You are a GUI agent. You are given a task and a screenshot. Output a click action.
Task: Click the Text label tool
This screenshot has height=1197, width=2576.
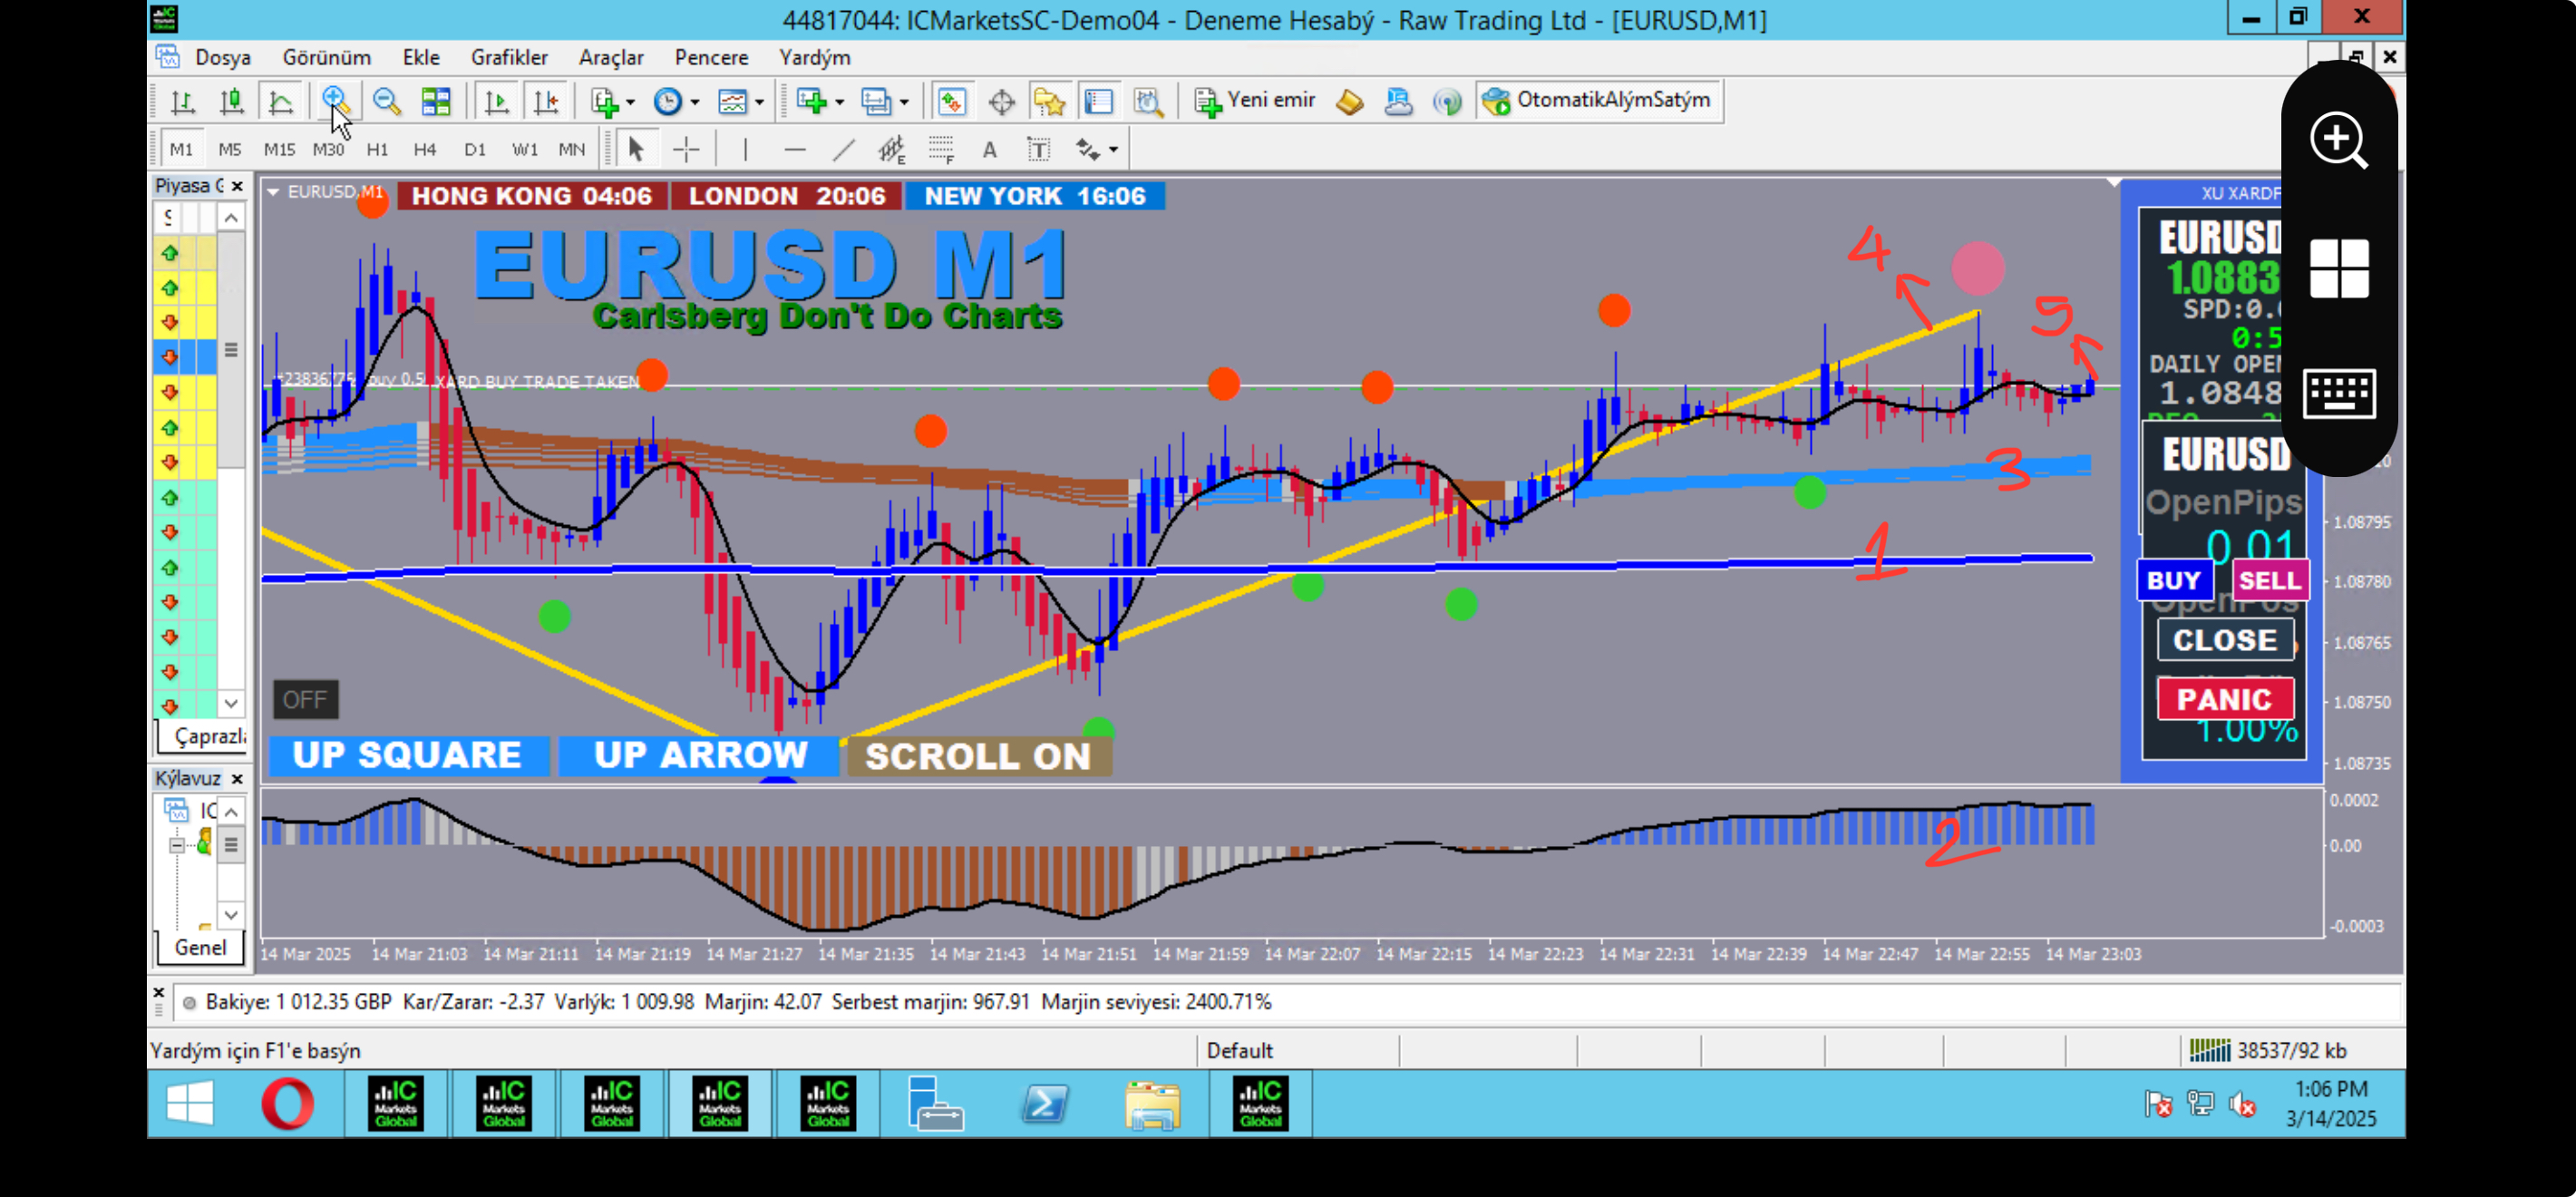coord(1039,150)
